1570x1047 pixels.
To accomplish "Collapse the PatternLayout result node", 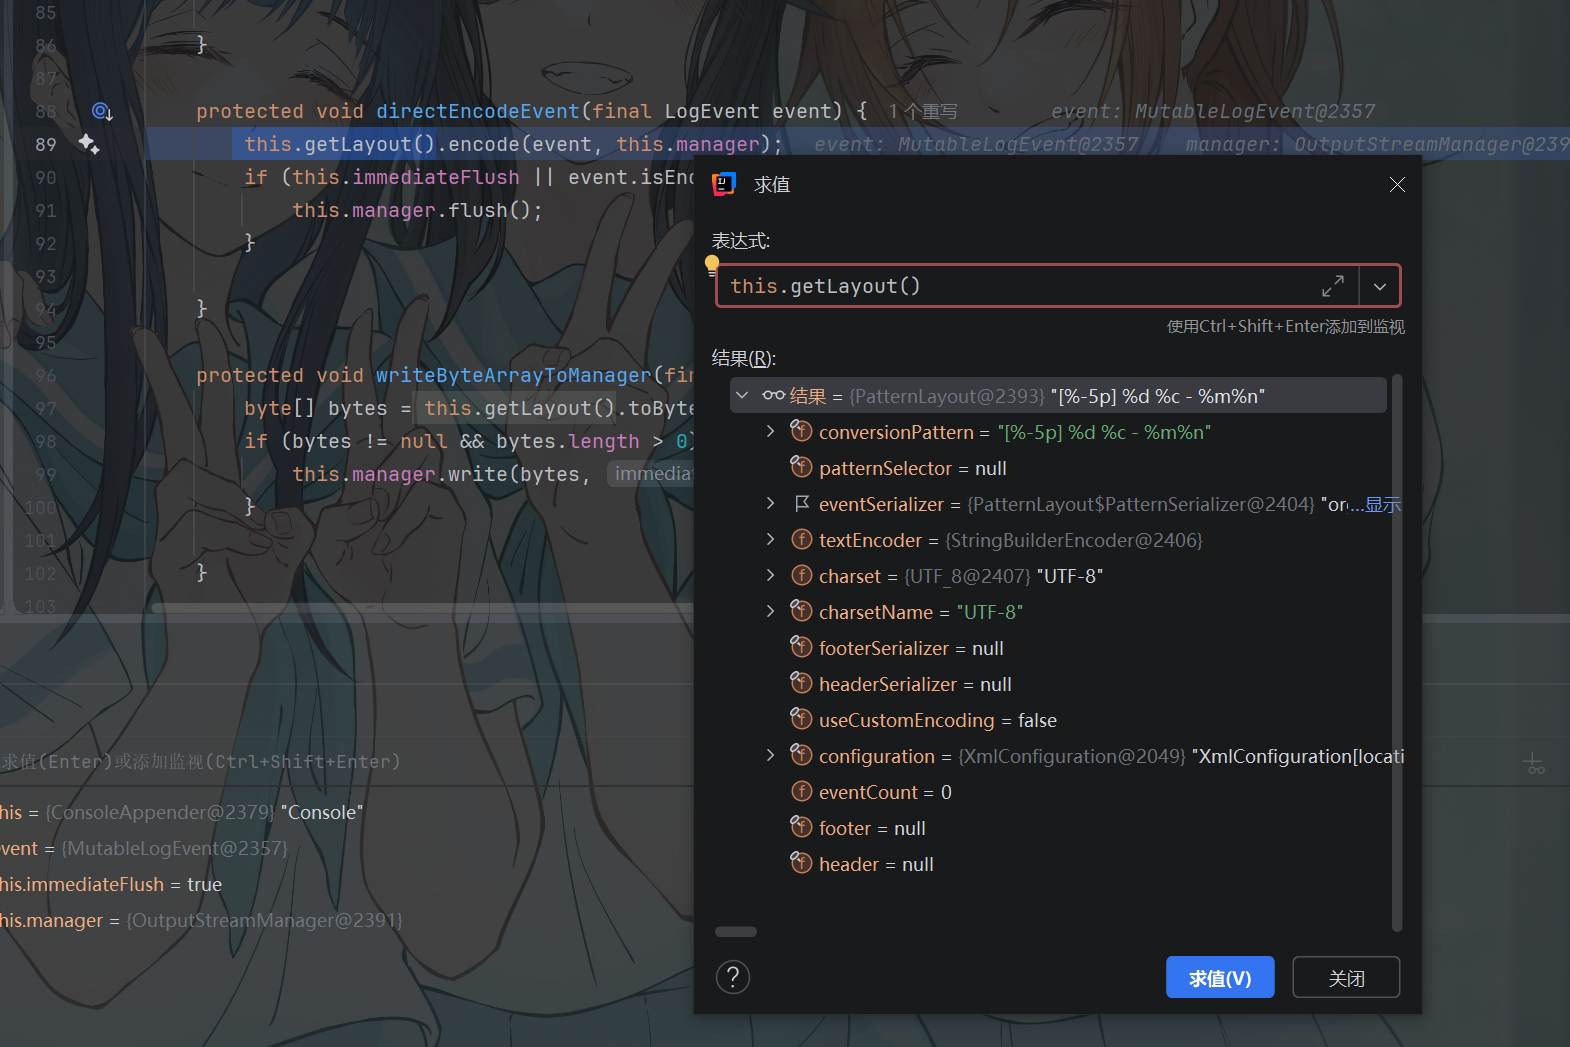I will coord(742,395).
